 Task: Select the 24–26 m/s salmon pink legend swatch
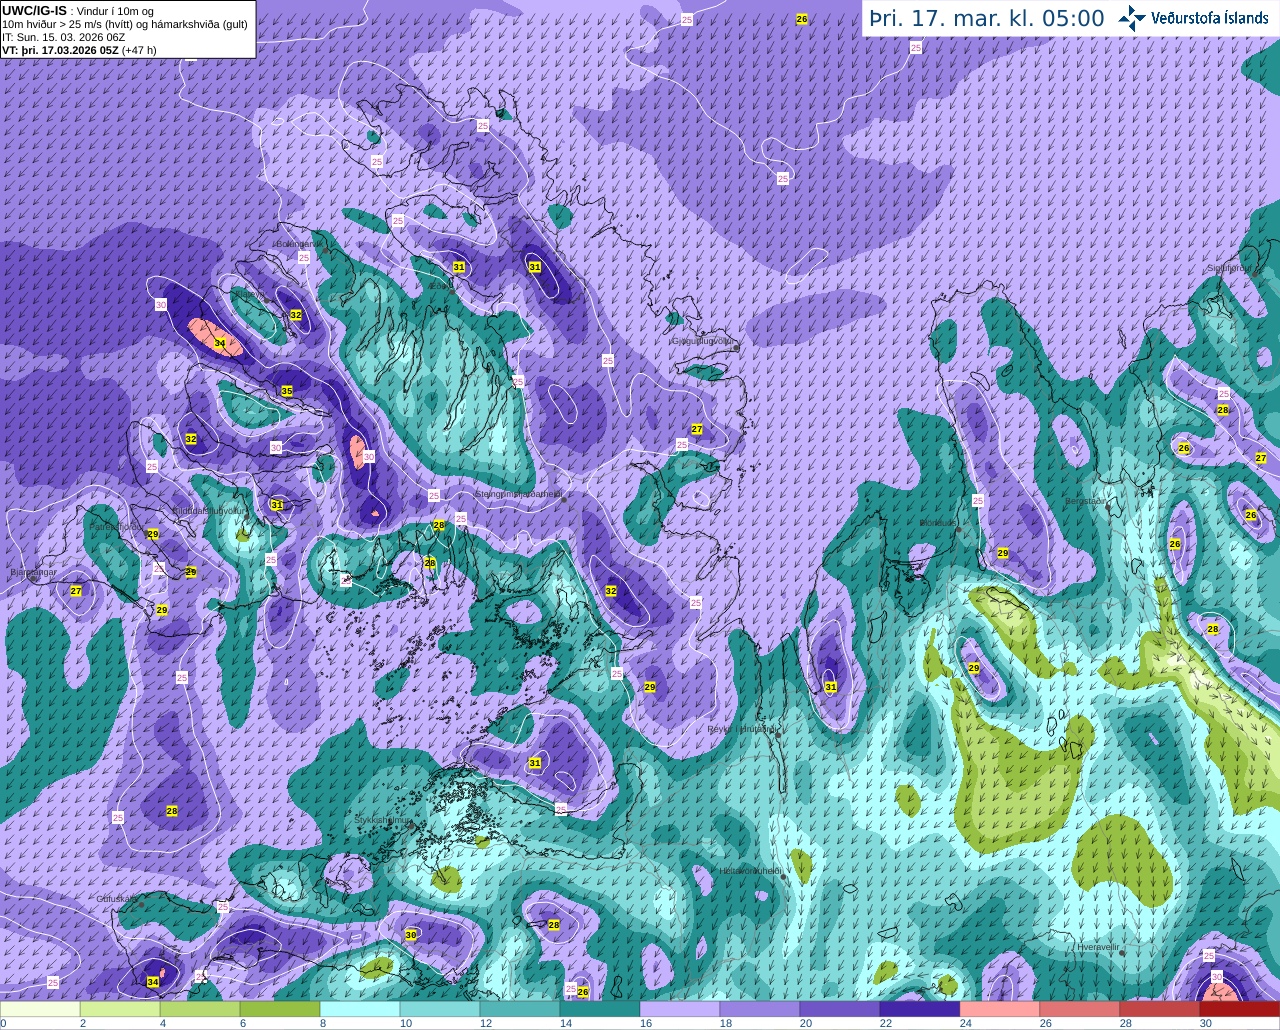1000,1009
